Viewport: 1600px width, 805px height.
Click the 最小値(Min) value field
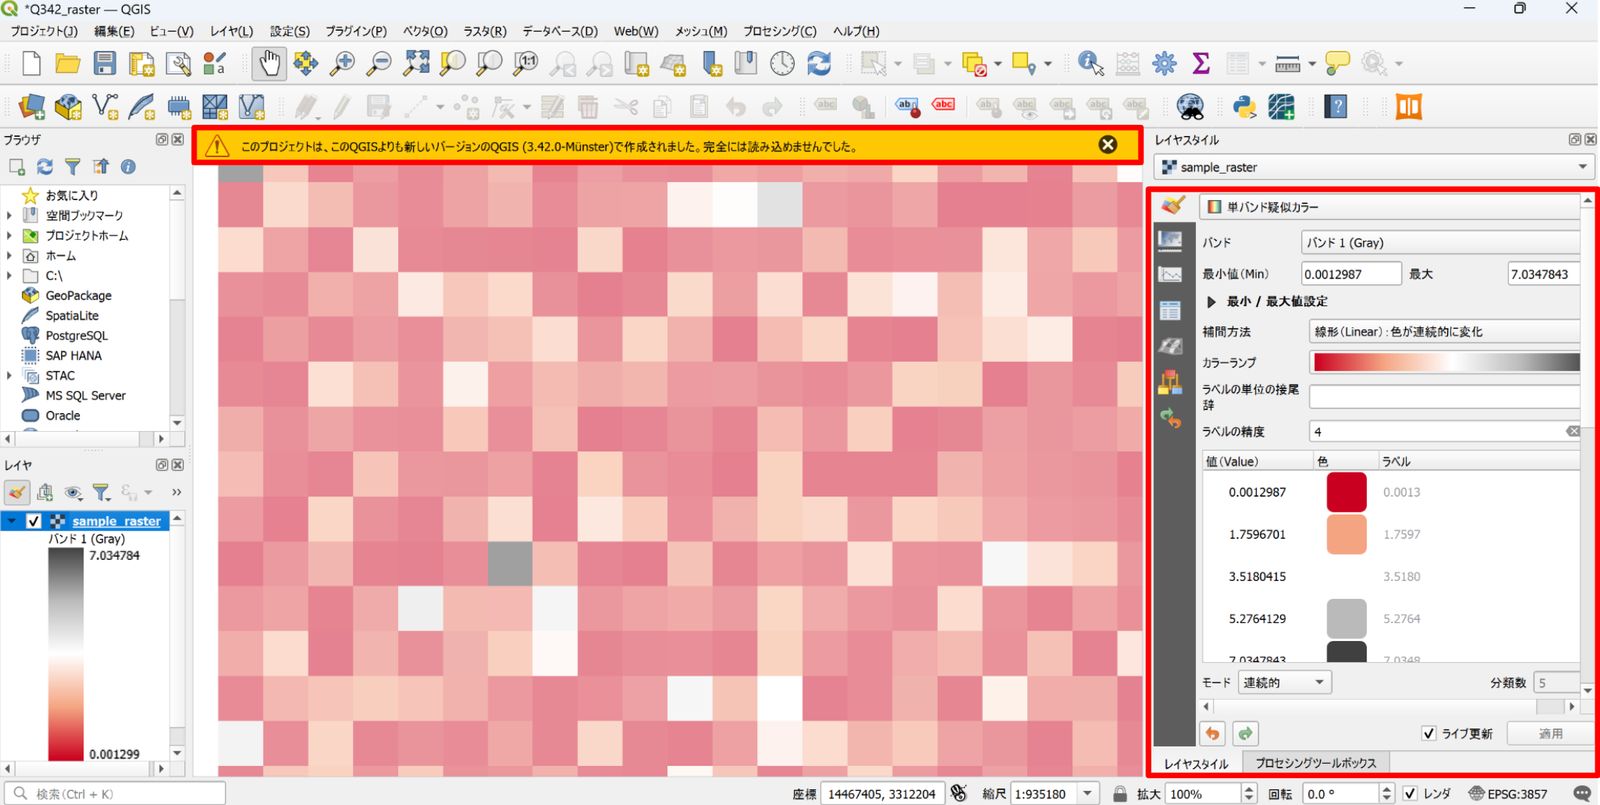1351,274
